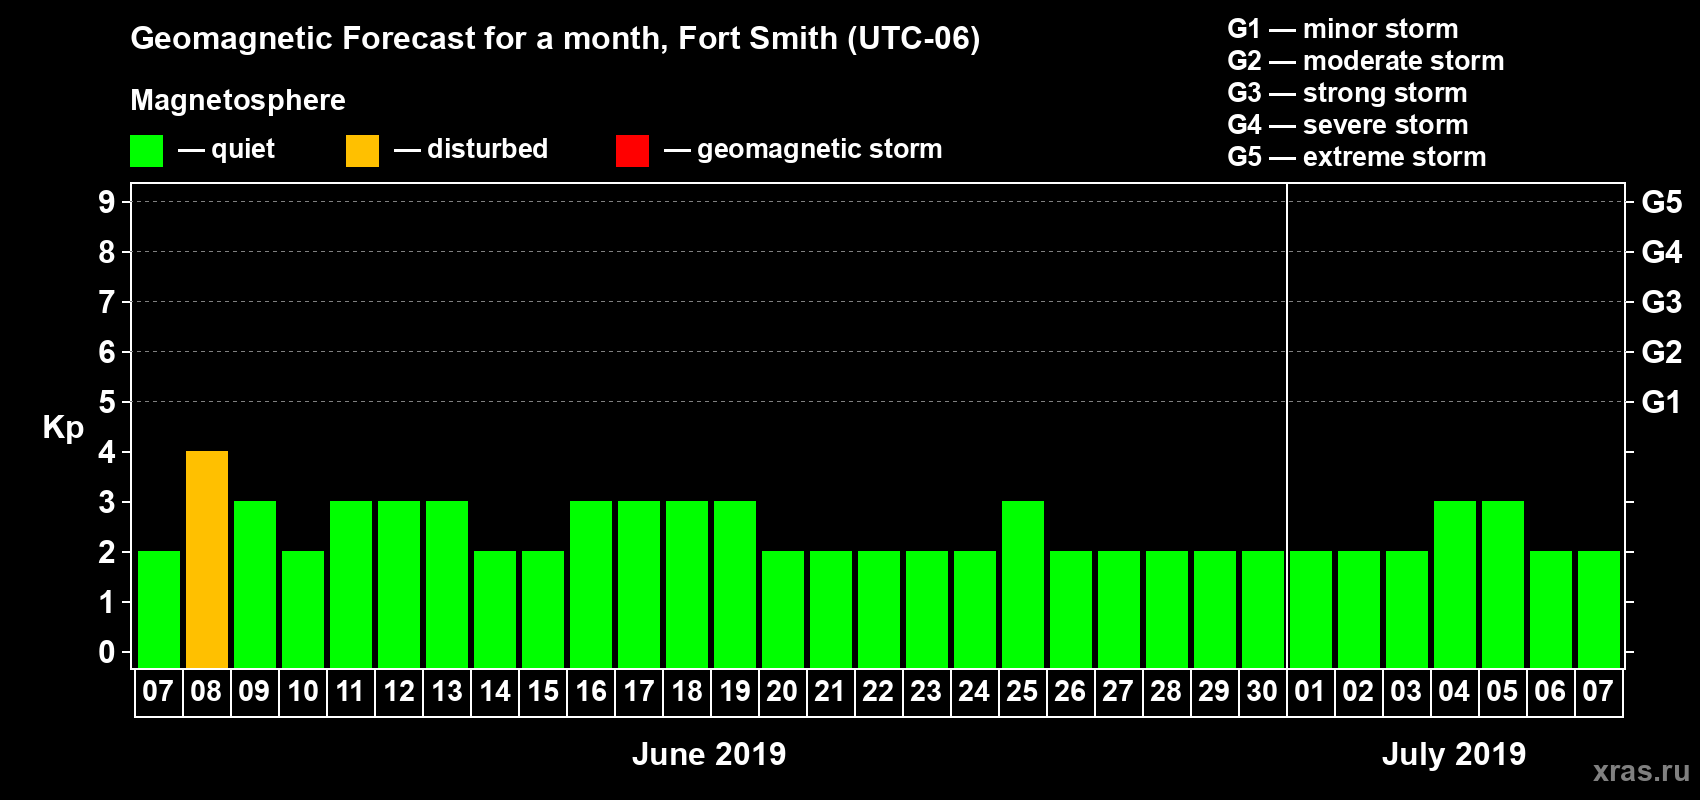Screen dimensions: 1700x800
Task: Select the orange bar for June 08
Action: 207,559
